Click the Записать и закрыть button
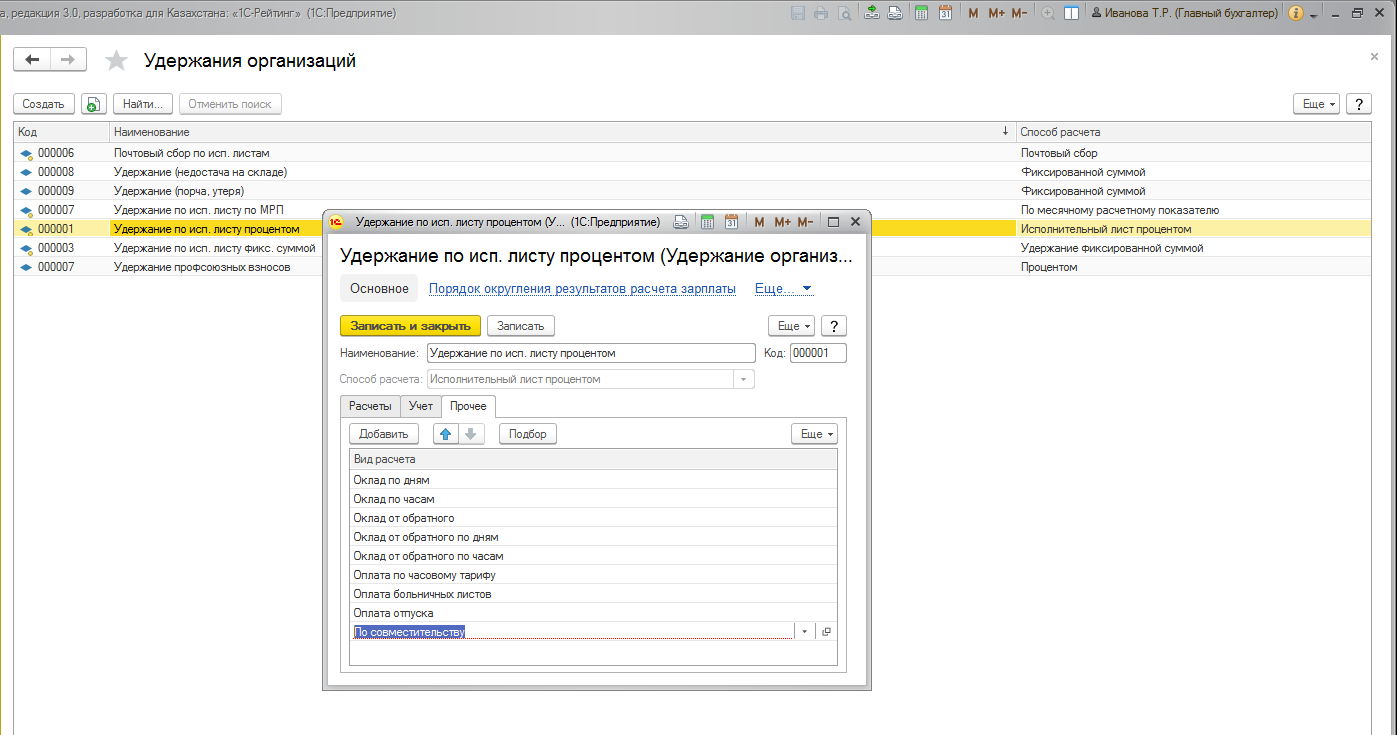Image resolution: width=1397 pixels, height=735 pixels. coord(411,326)
